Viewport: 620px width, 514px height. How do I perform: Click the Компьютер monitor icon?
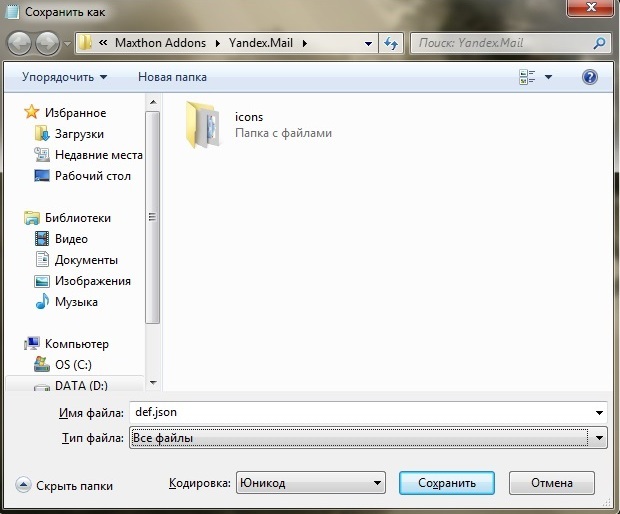click(32, 343)
